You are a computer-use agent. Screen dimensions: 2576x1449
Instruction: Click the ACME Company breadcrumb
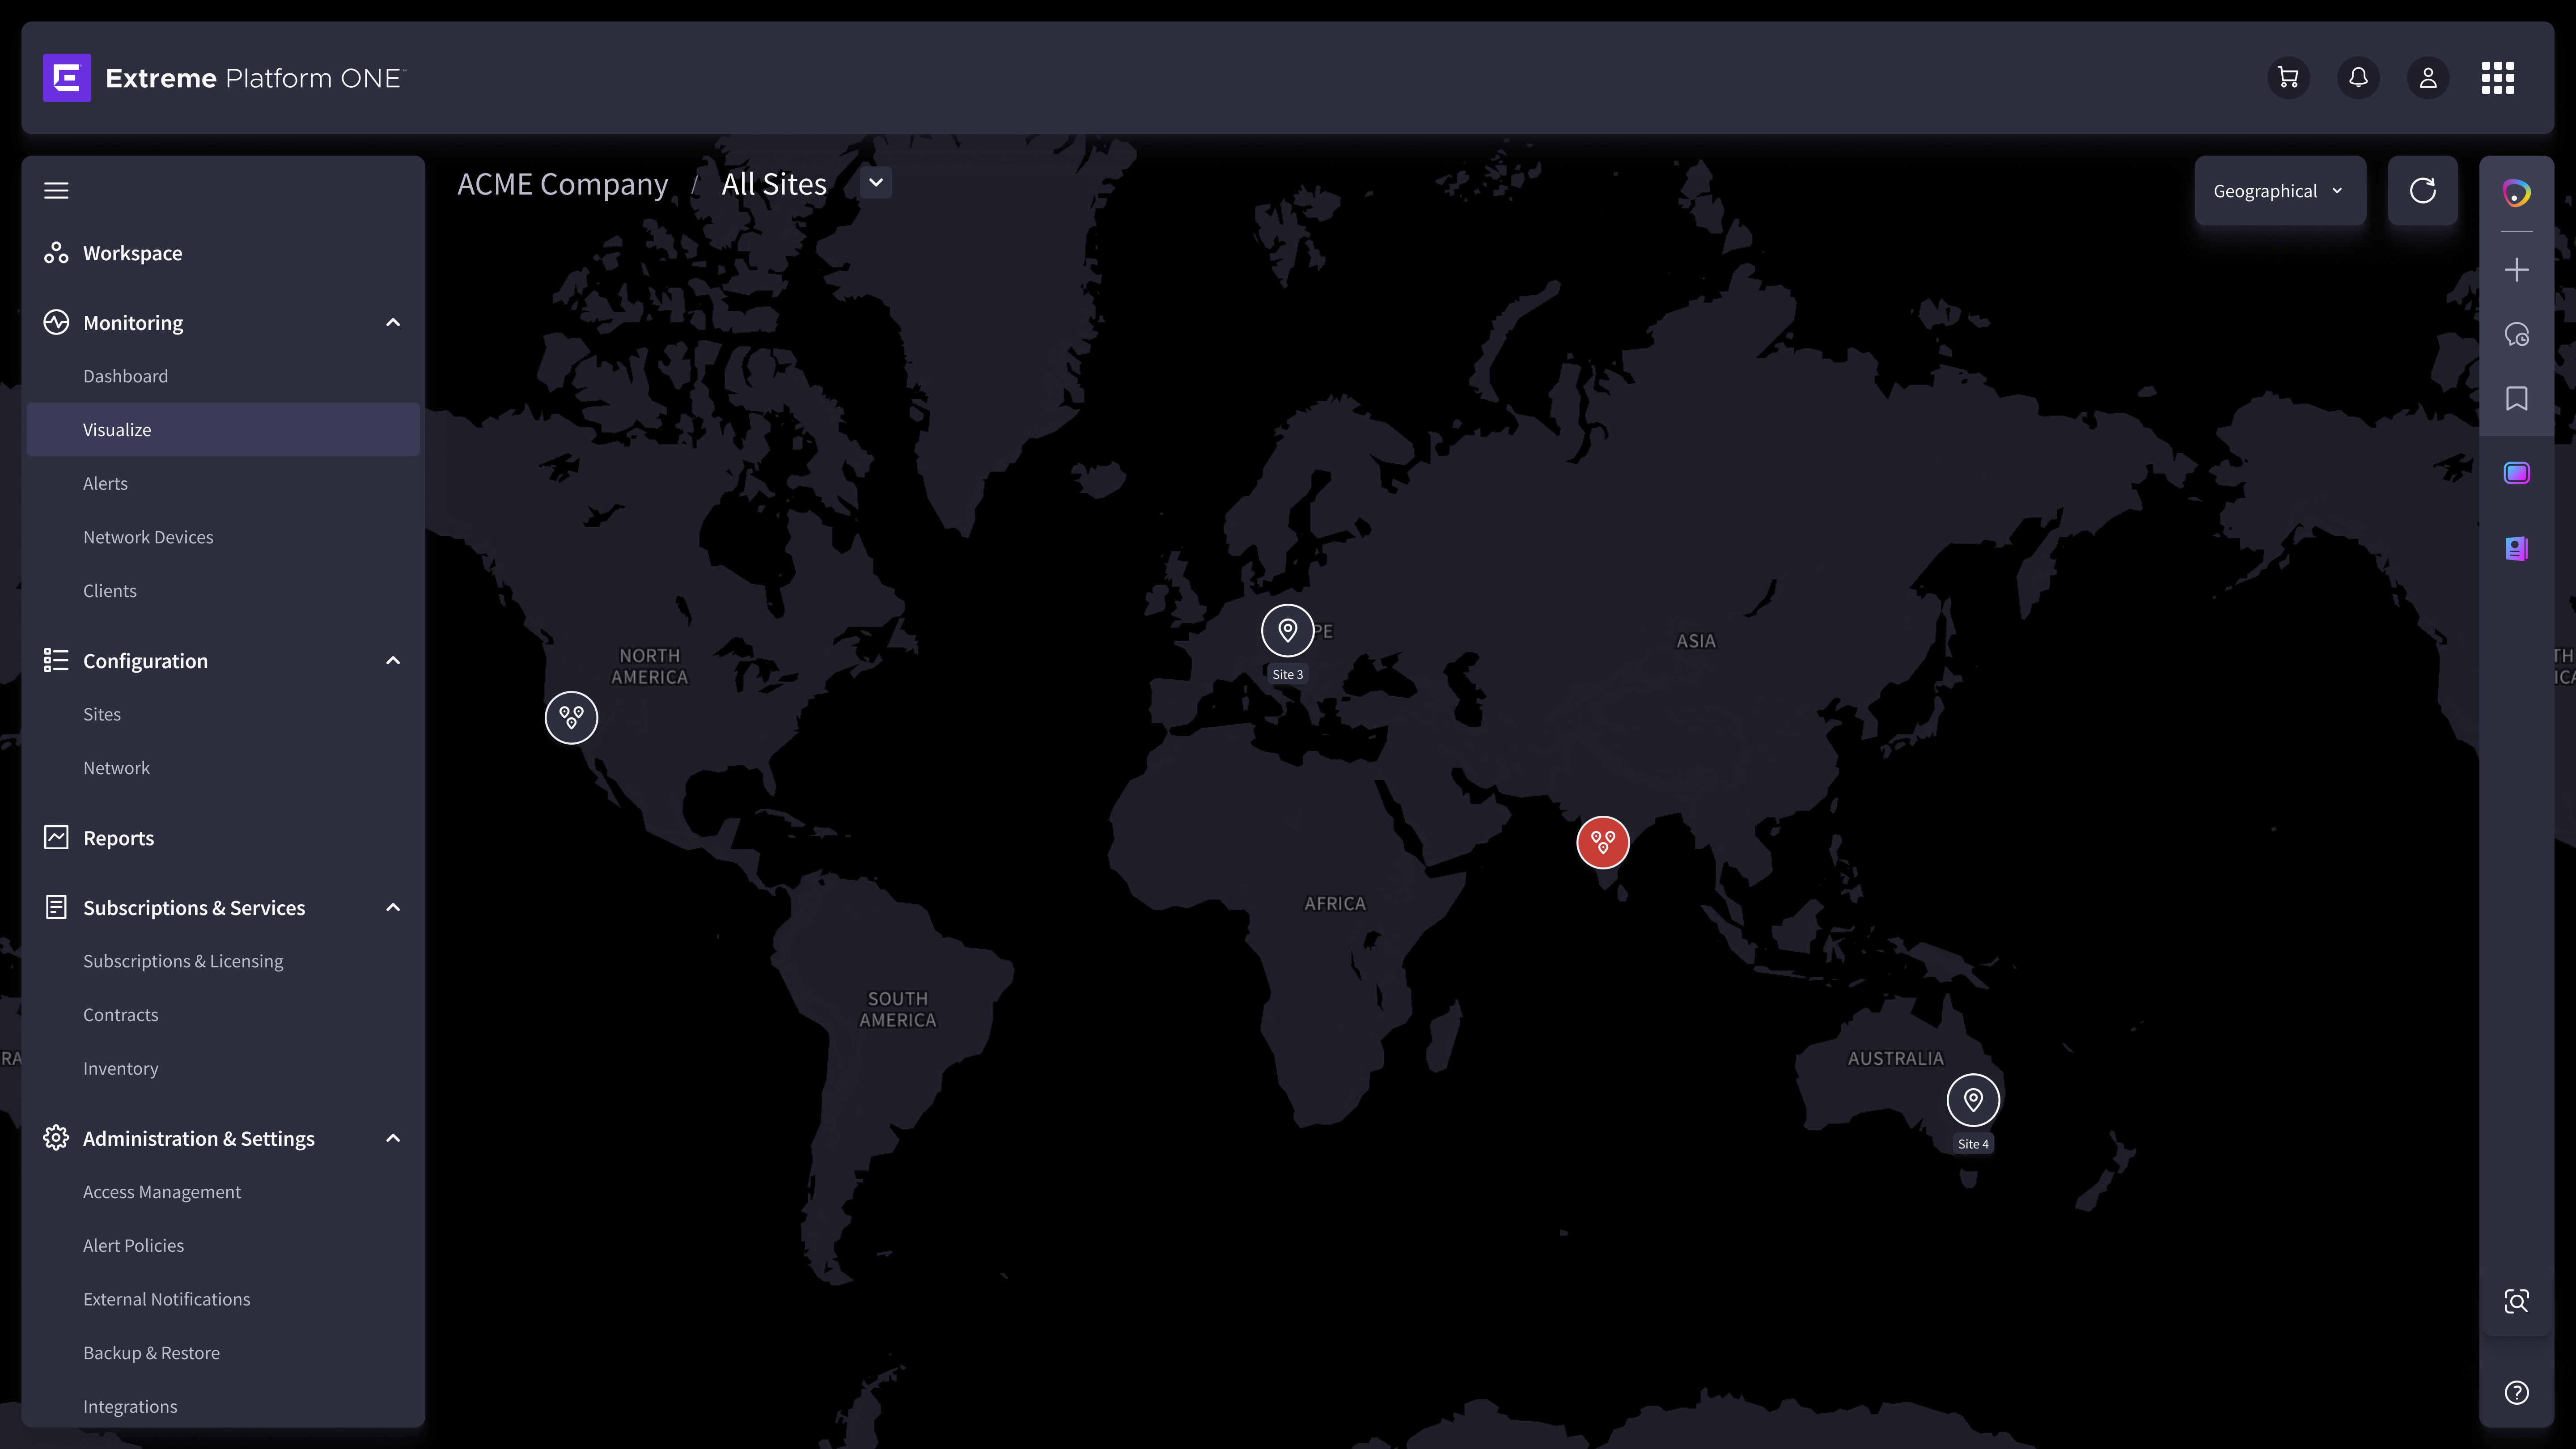pyautogui.click(x=562, y=184)
